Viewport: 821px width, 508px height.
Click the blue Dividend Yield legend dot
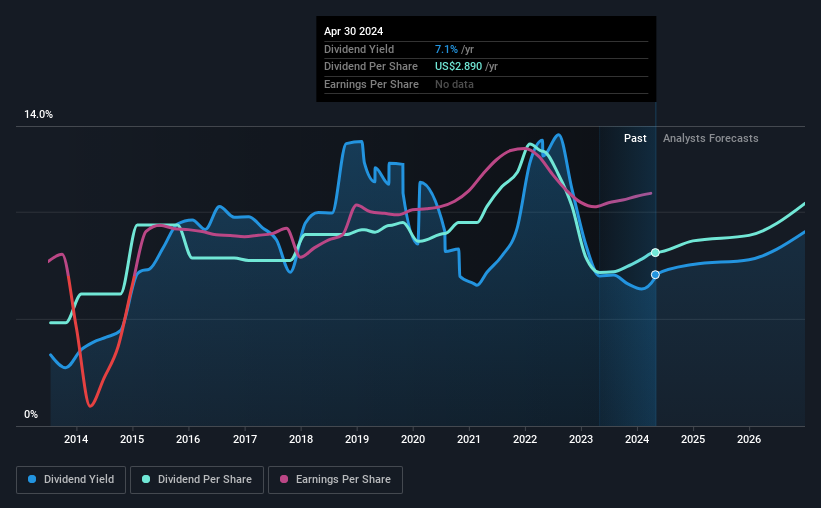32,479
